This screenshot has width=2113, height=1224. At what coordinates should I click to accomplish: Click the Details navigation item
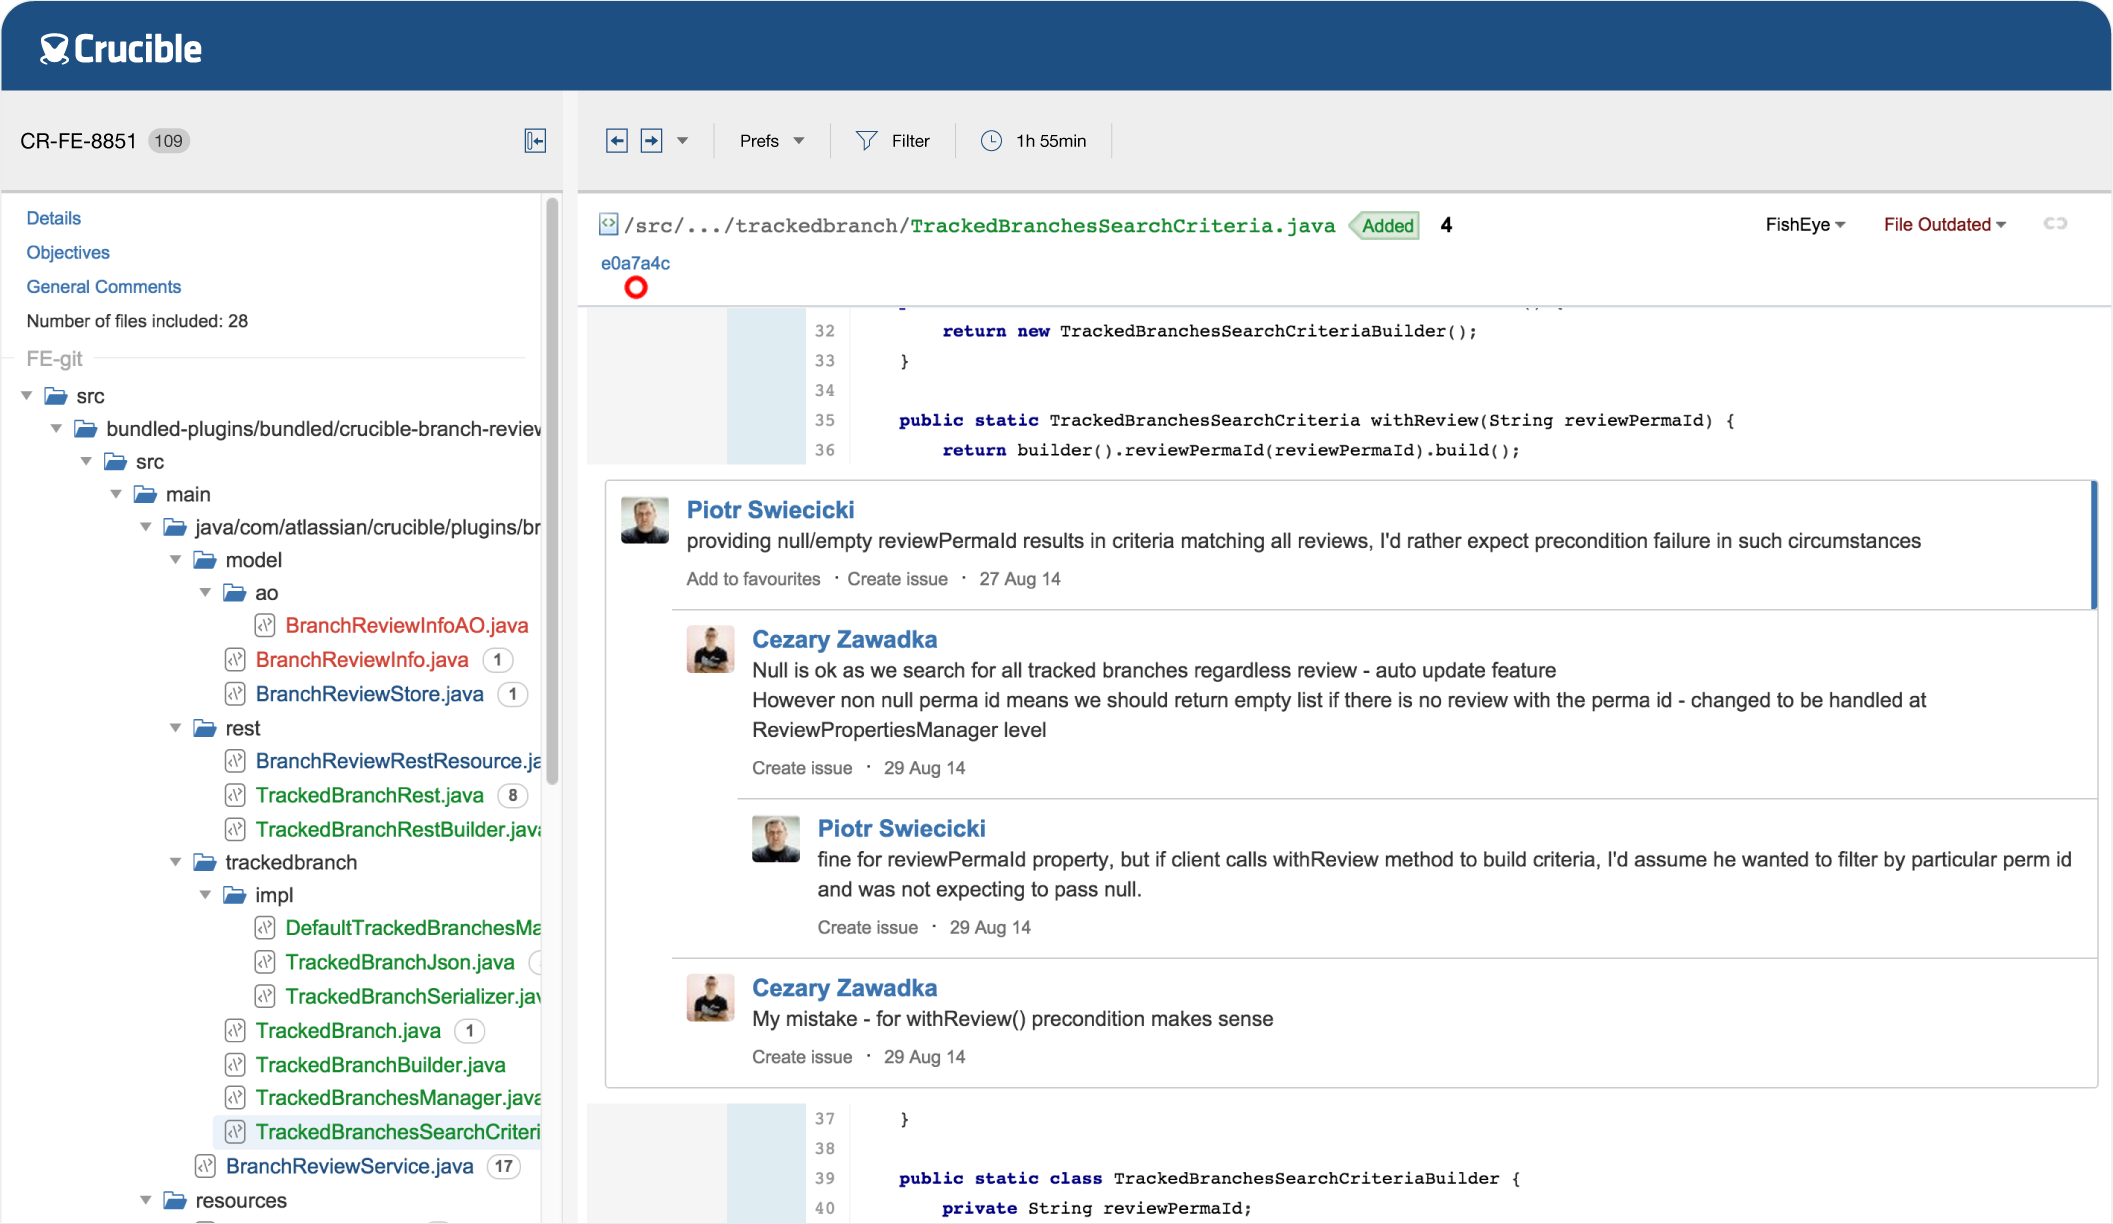point(52,219)
